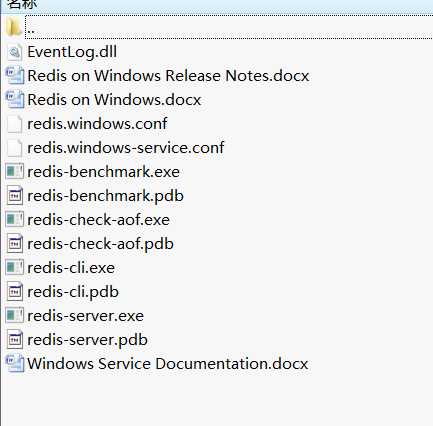Select 'Redis on Windows Release Notes.docx' name

tap(168, 76)
